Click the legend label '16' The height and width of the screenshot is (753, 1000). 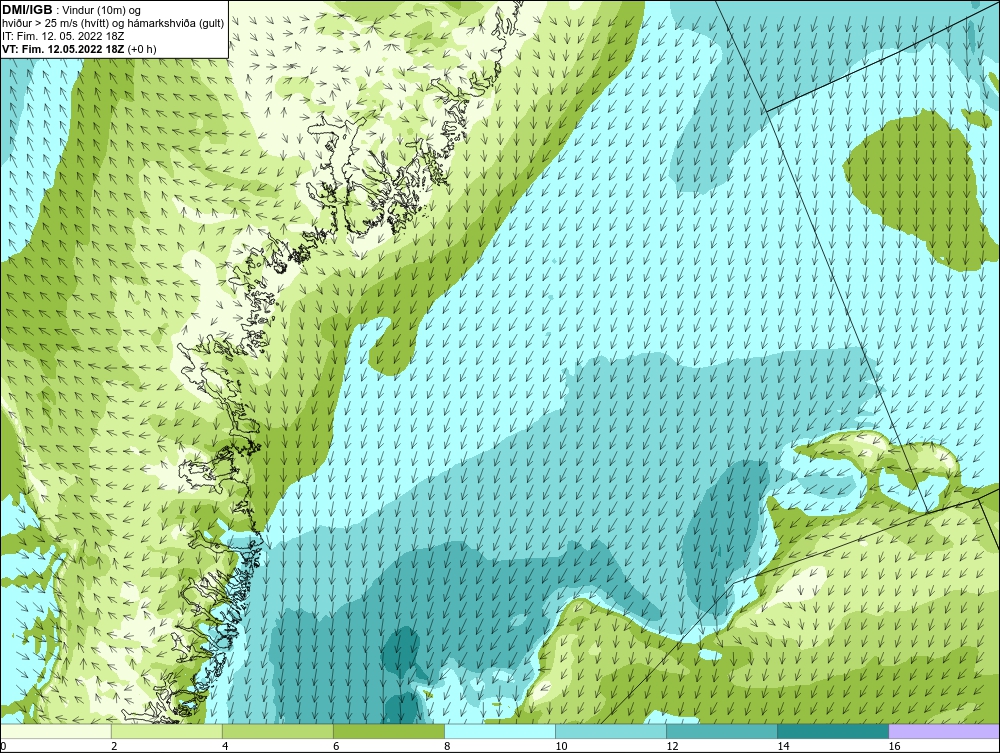[x=893, y=746]
